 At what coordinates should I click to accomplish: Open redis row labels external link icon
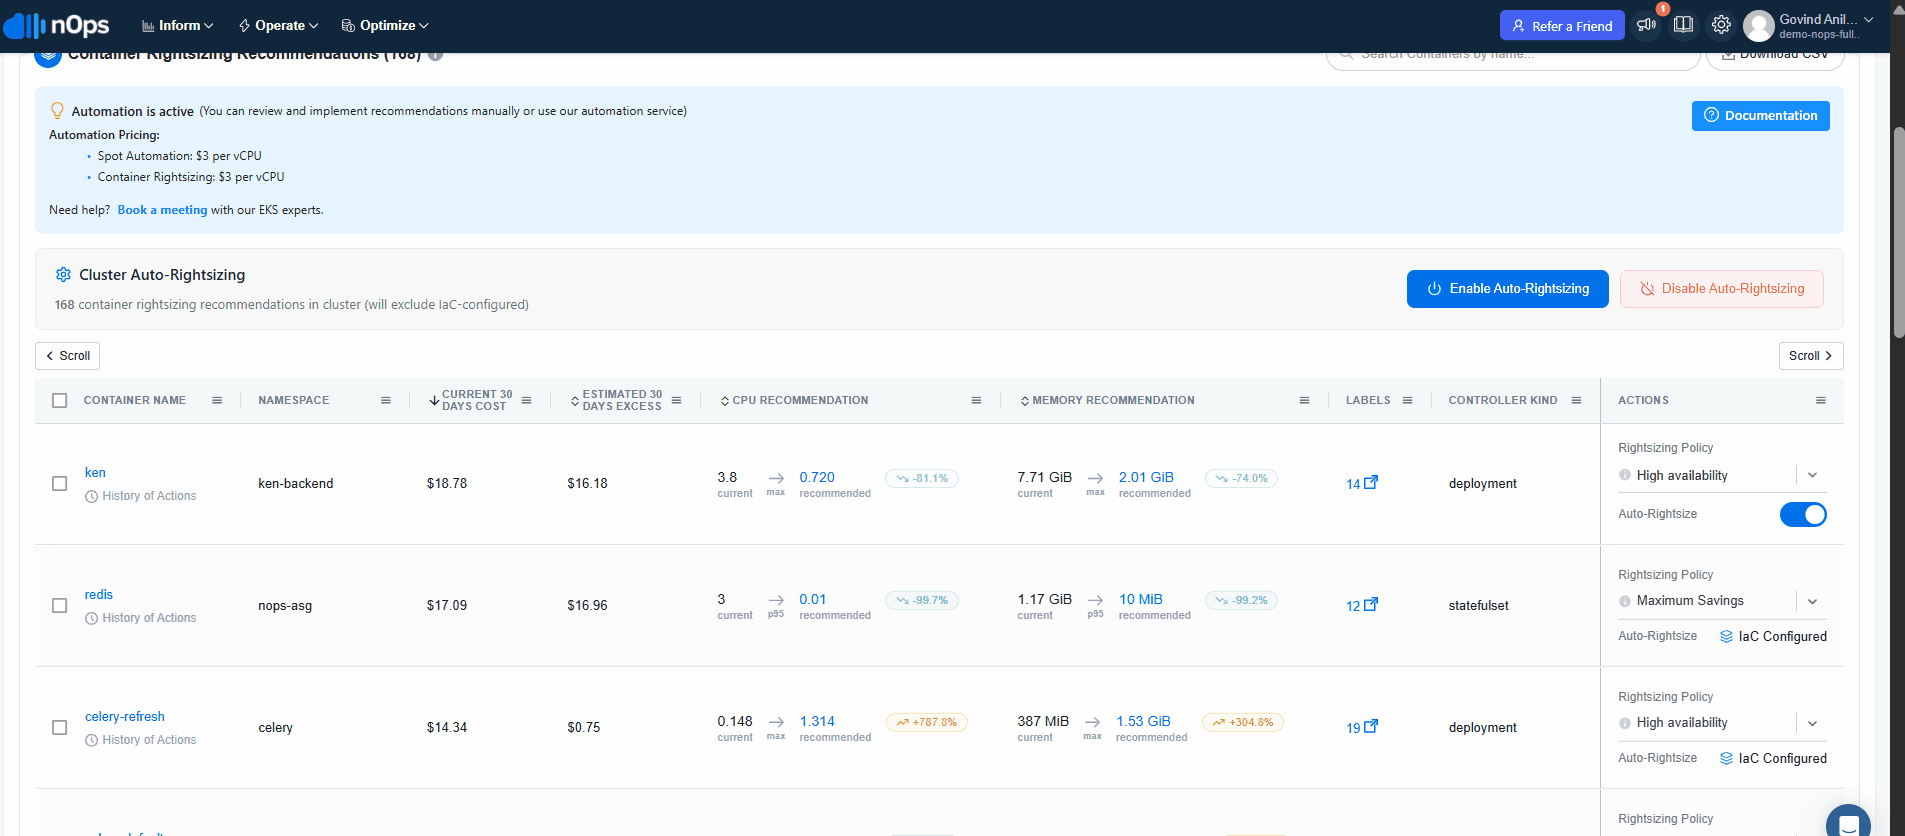click(1371, 604)
